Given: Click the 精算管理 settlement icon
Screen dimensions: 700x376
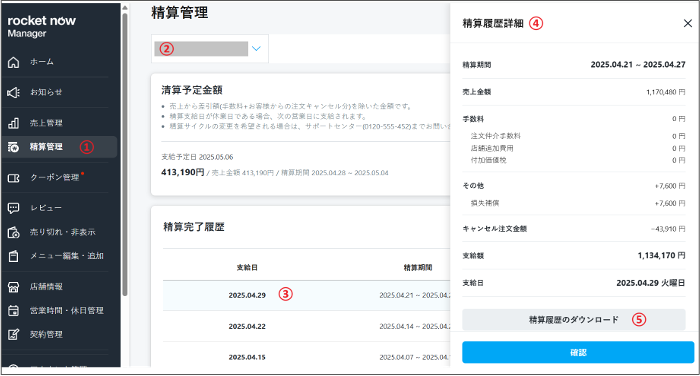Looking at the screenshot, I should pos(13,147).
